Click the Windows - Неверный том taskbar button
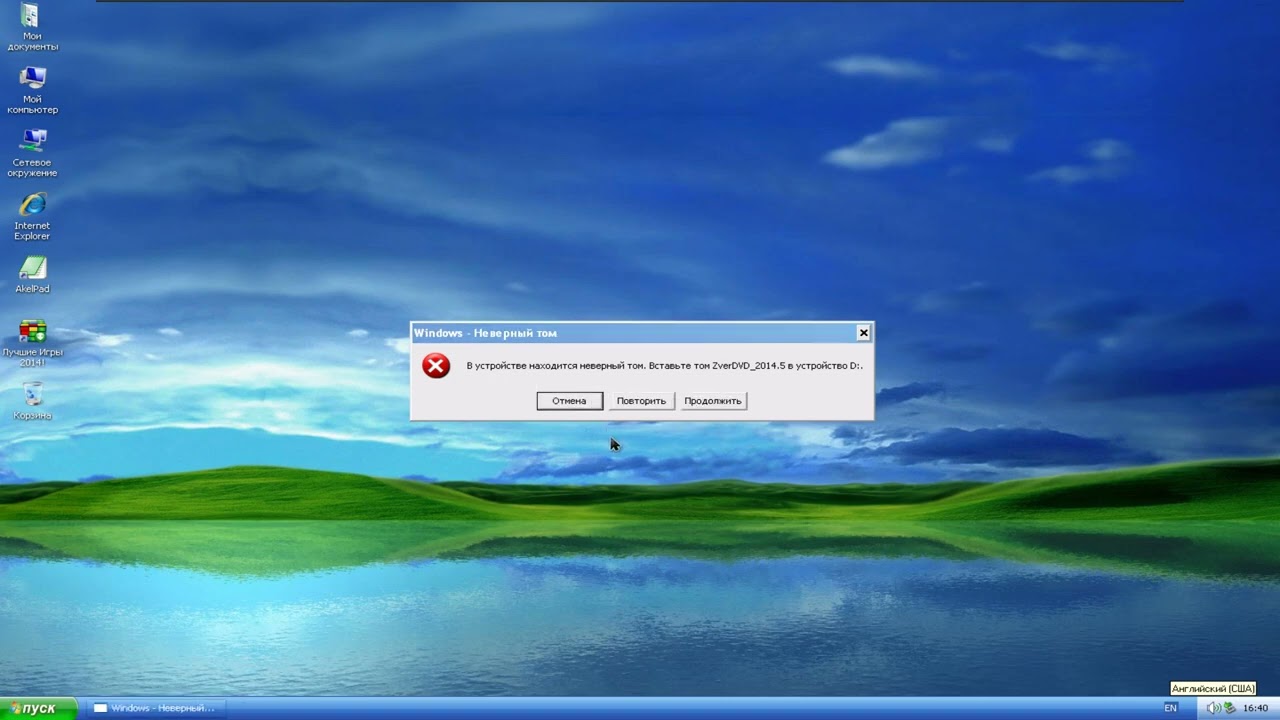This screenshot has width=1280, height=720. coord(155,708)
